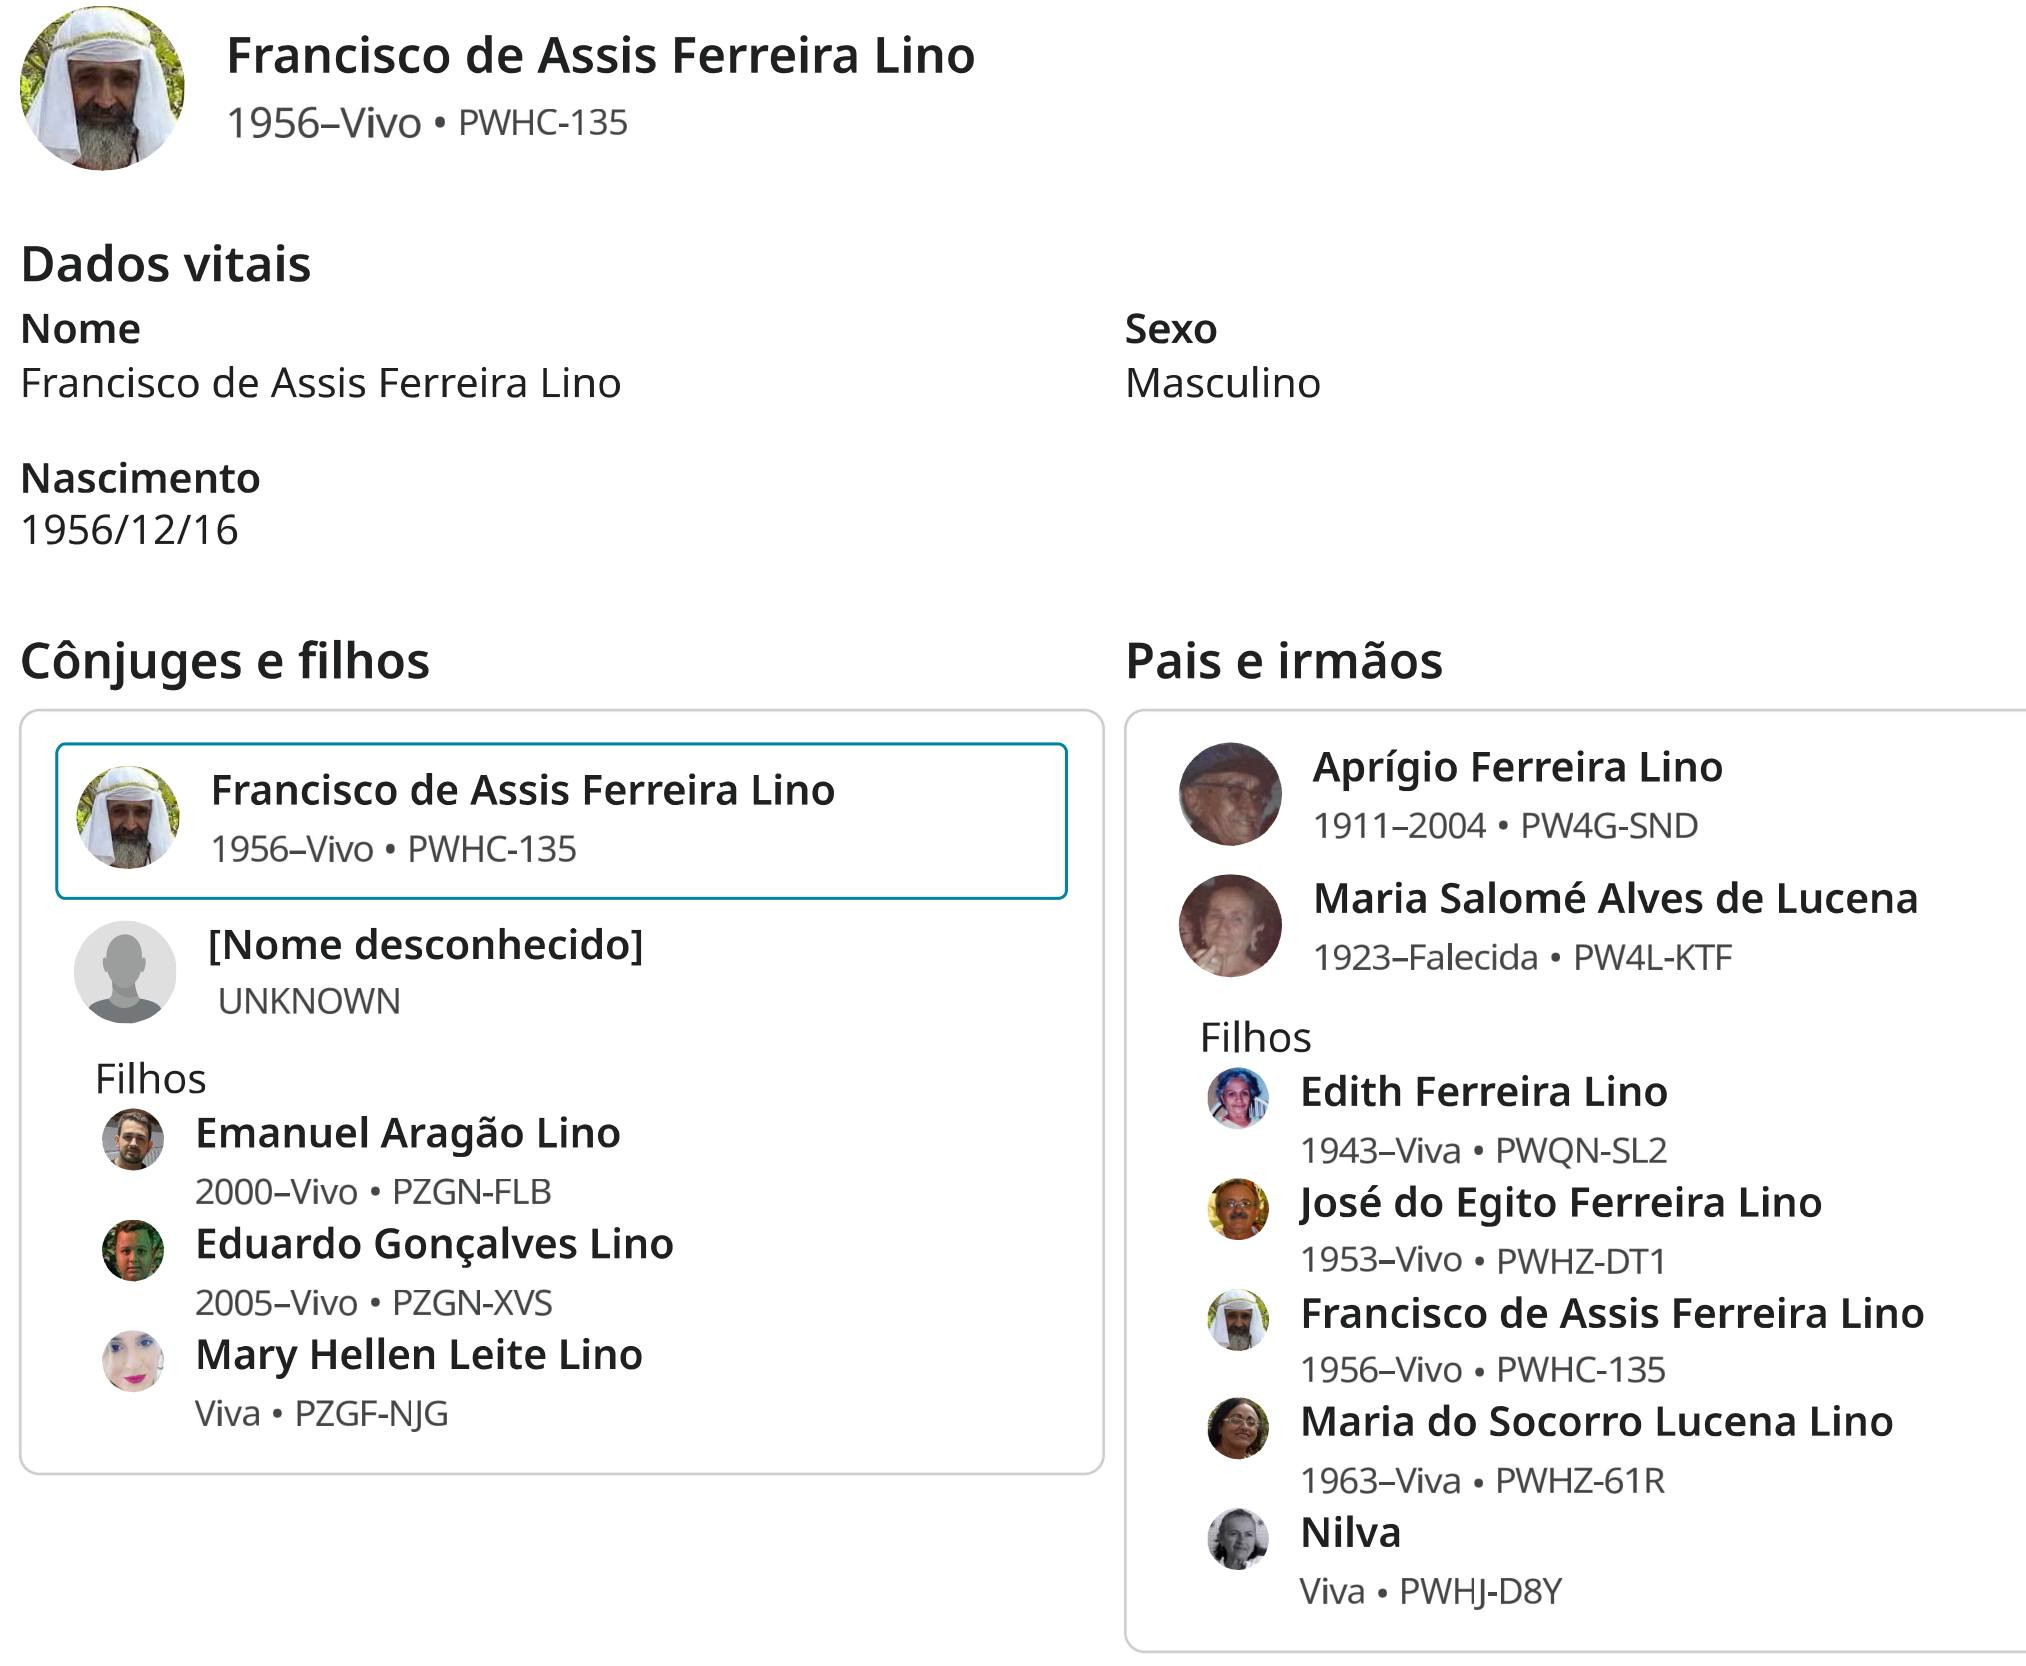Click Aprígio Ferreira Lino's portrait photo
The width and height of the screenshot is (2026, 1666).
click(x=1230, y=794)
